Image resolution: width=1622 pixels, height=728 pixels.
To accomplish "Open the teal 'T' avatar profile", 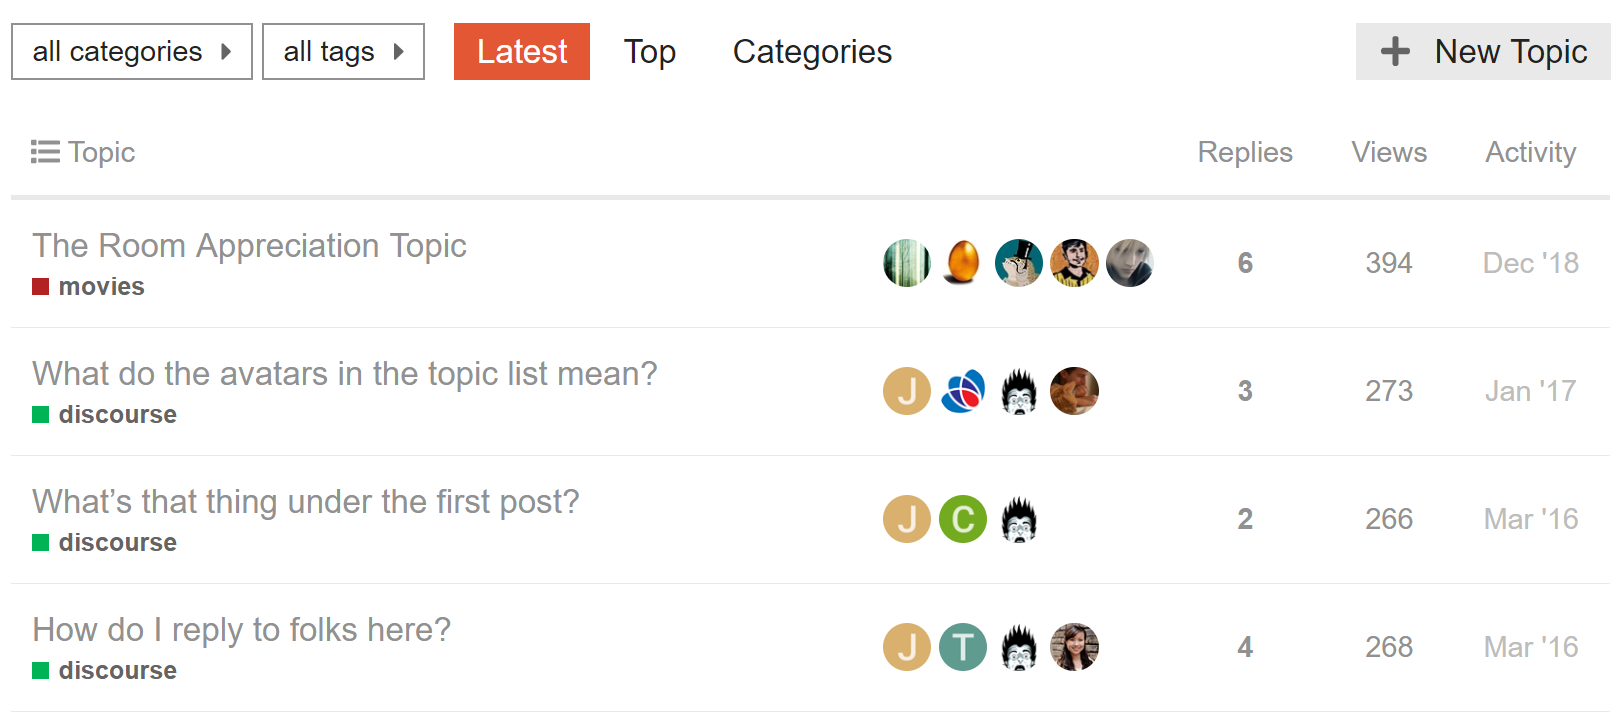I will coord(962,647).
